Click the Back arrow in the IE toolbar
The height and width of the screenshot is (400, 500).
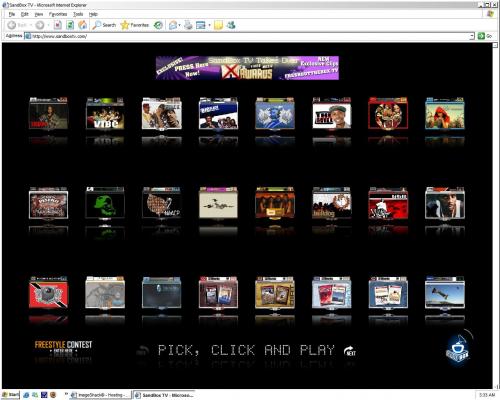point(12,25)
